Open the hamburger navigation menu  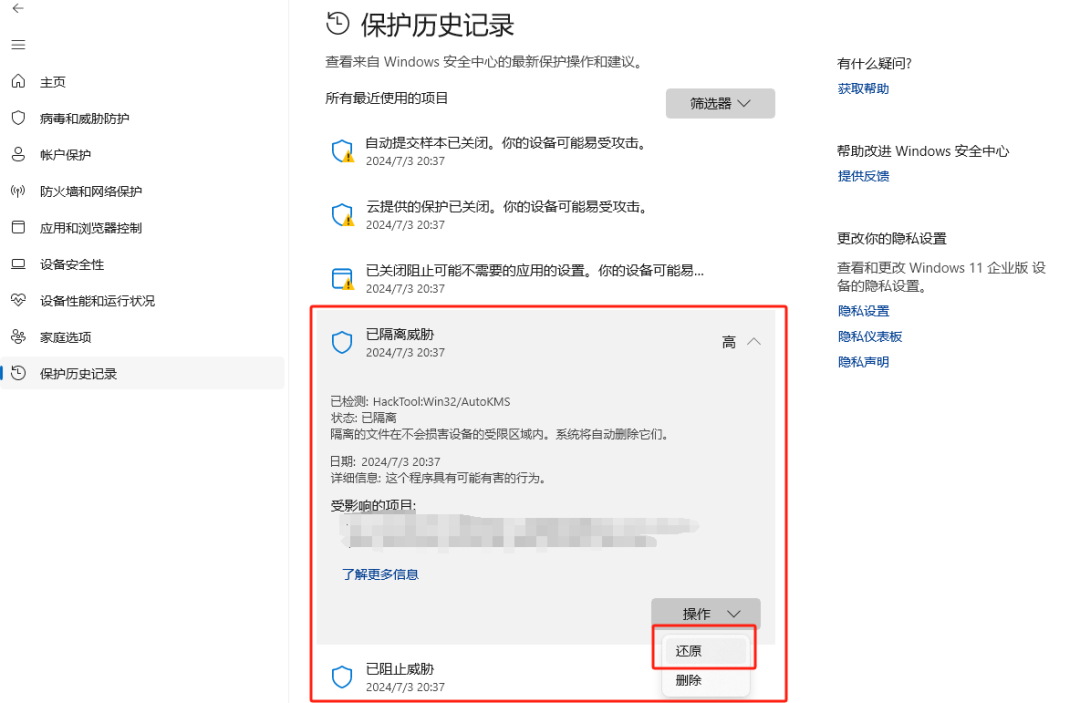(19, 45)
